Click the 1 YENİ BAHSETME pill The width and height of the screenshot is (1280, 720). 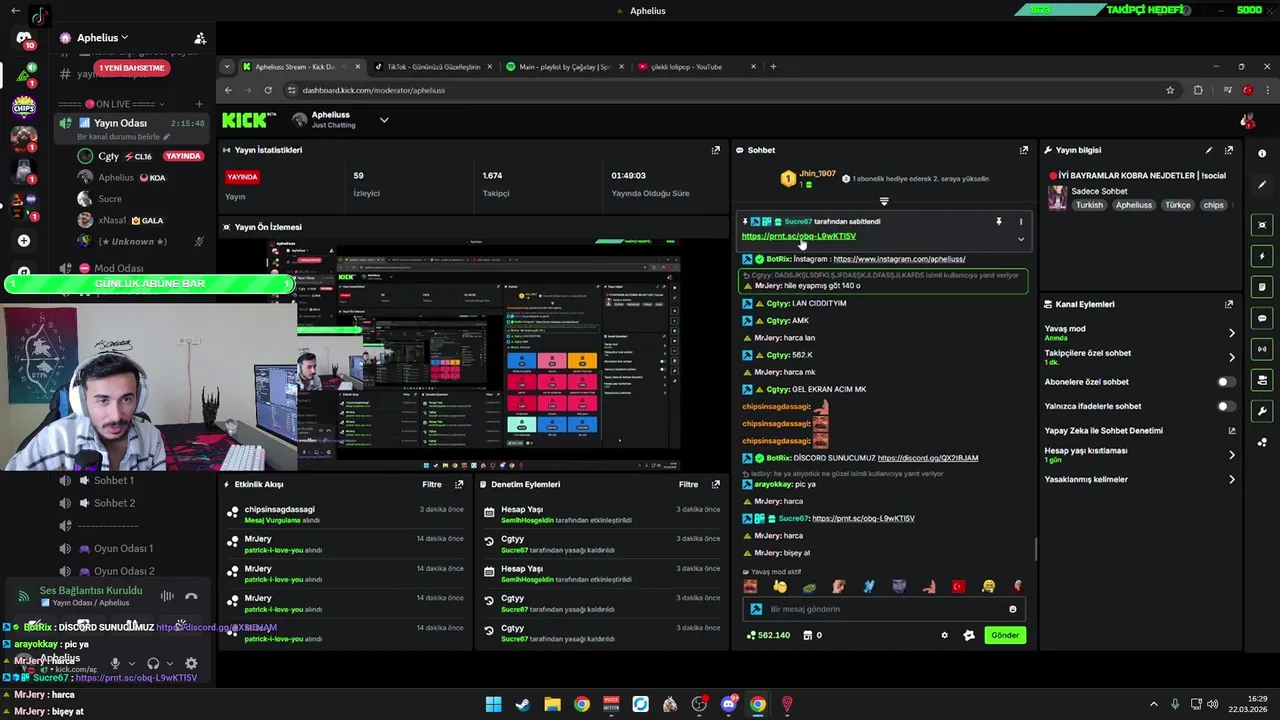[131, 68]
